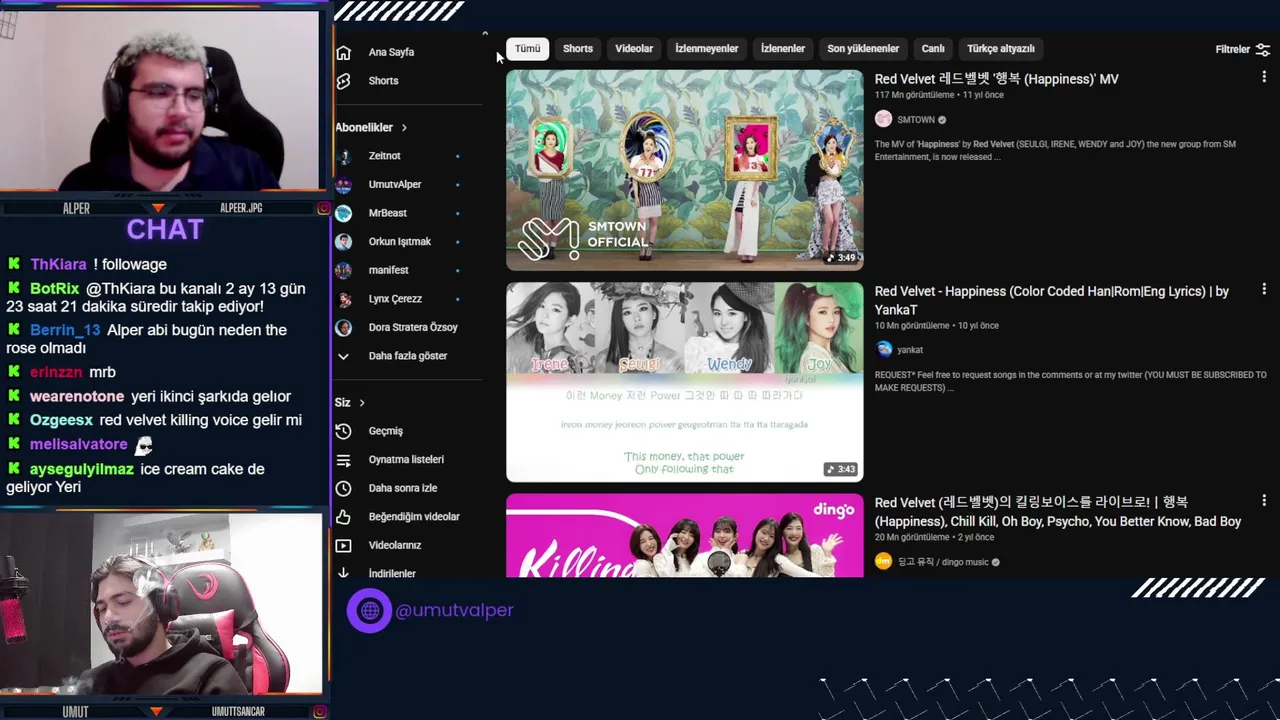Screen dimensions: 1280x720
Task: Play the Color Coded Lyrics thumbnail
Action: 685,382
